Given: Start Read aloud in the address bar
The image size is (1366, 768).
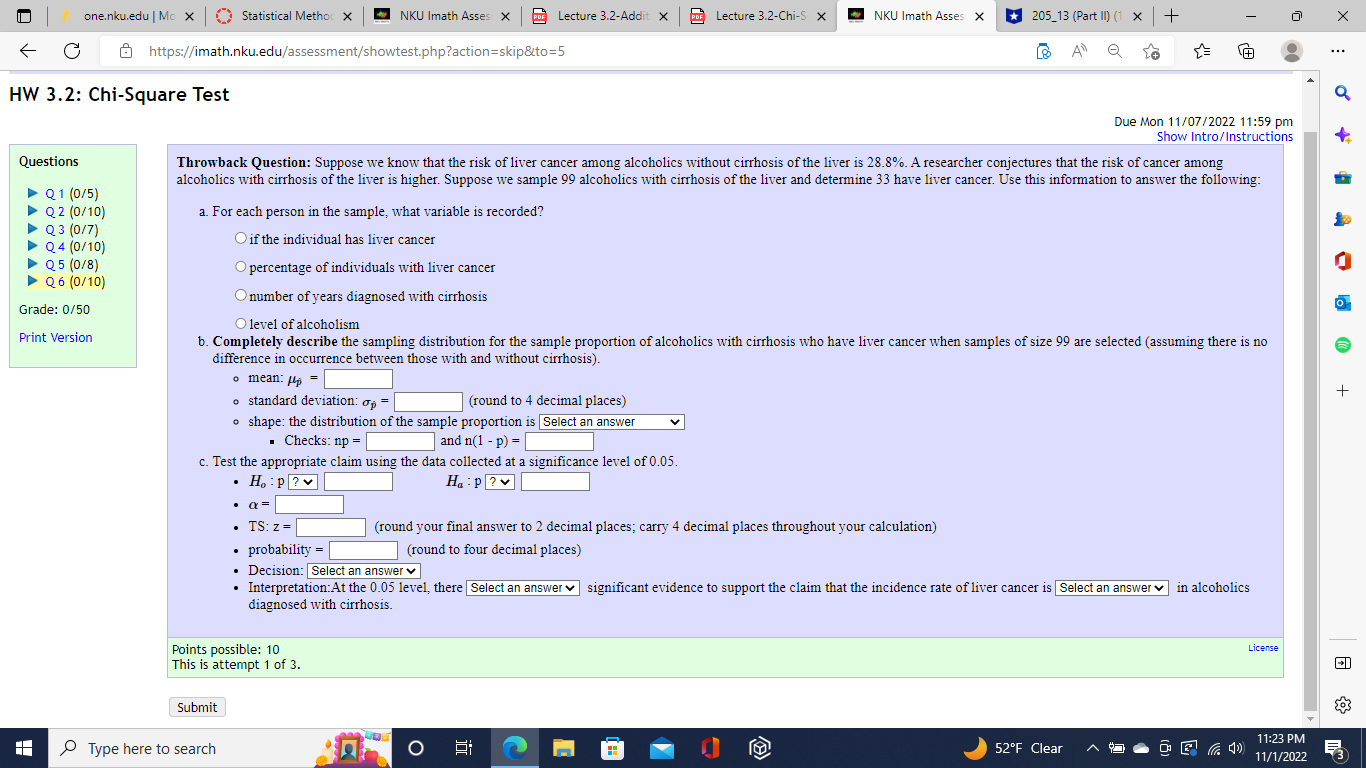Looking at the screenshot, I should point(1078,51).
